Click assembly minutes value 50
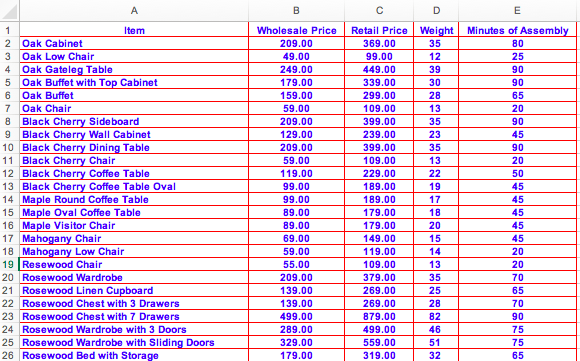Screen dimensions: 580x361 tap(517, 173)
